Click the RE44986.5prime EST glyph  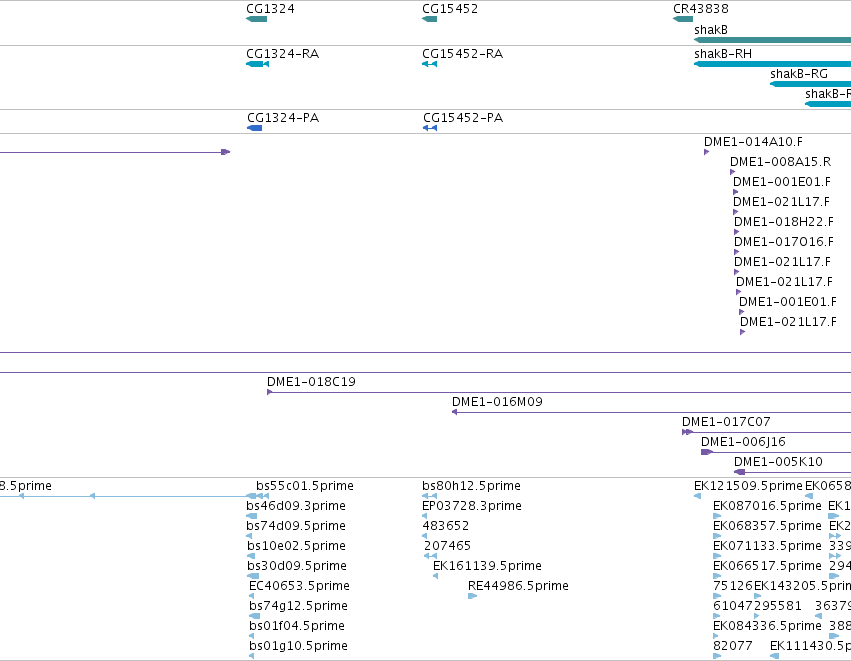[472, 596]
